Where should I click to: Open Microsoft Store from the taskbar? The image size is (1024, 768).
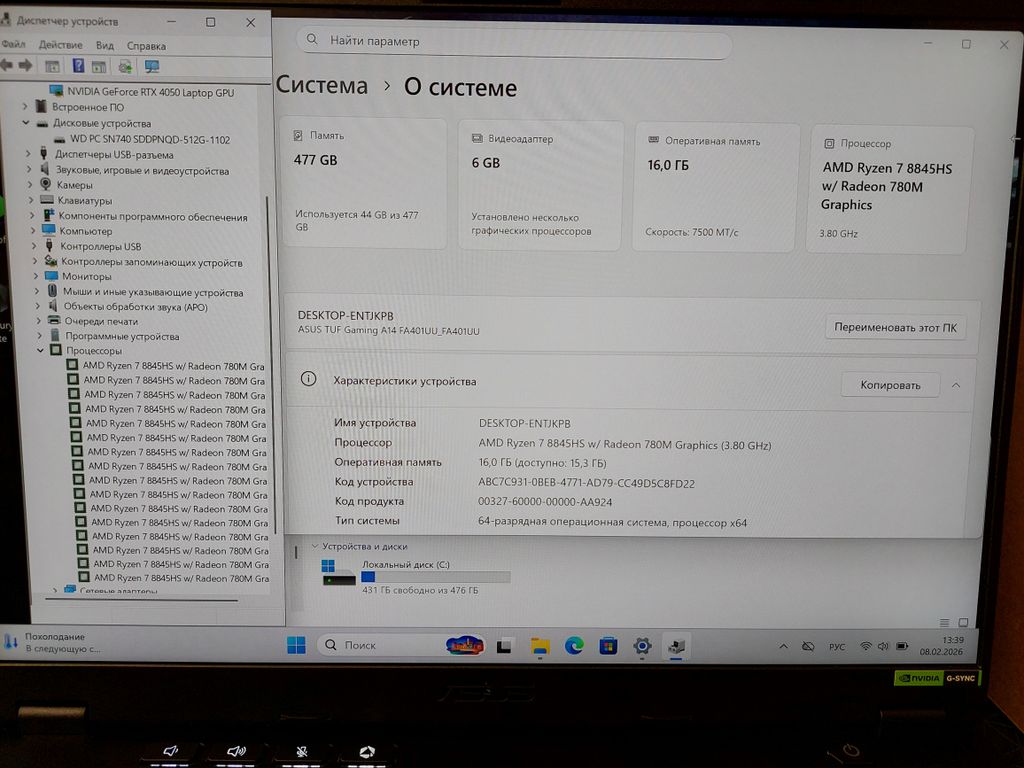[x=608, y=646]
